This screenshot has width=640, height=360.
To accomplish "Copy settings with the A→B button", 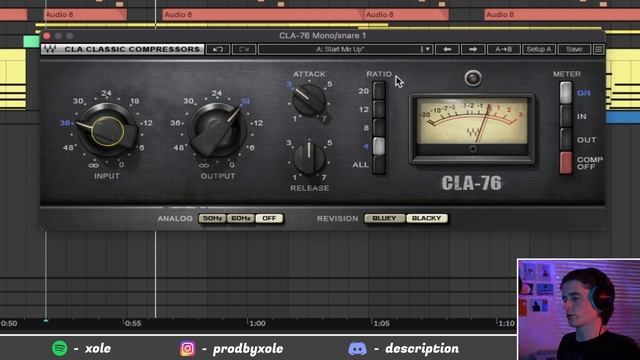I will click(x=503, y=49).
